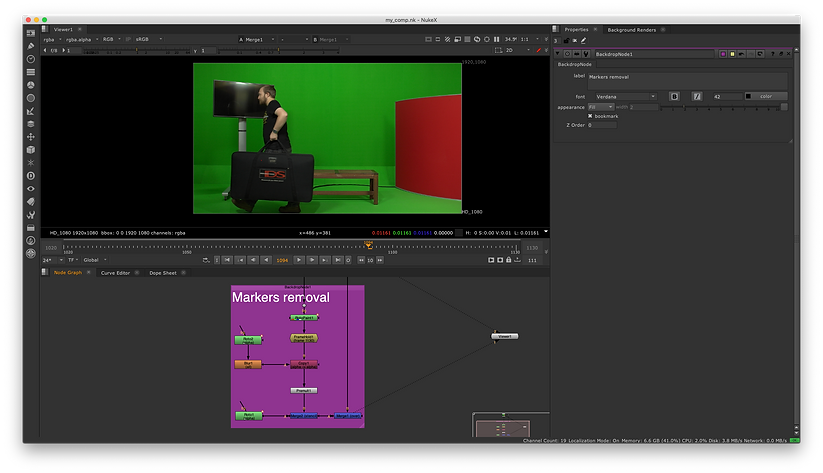Toggle the proxy mode icon in viewer toolbar
Screen dimensions: 823x473
coord(457,39)
